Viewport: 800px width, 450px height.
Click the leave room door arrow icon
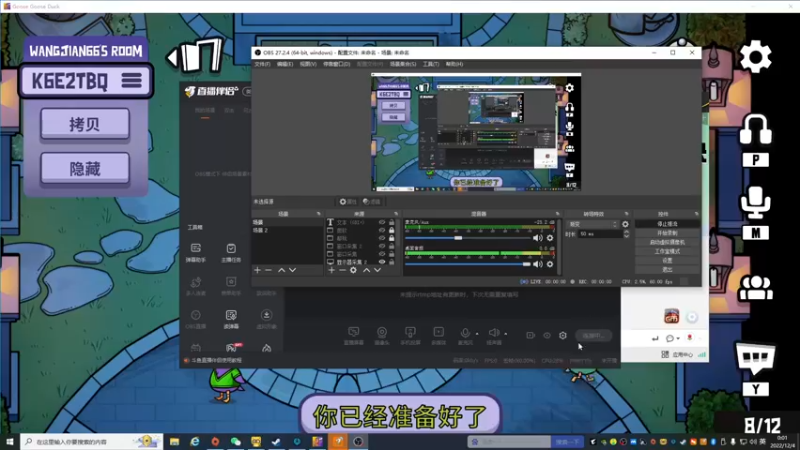click(195, 56)
